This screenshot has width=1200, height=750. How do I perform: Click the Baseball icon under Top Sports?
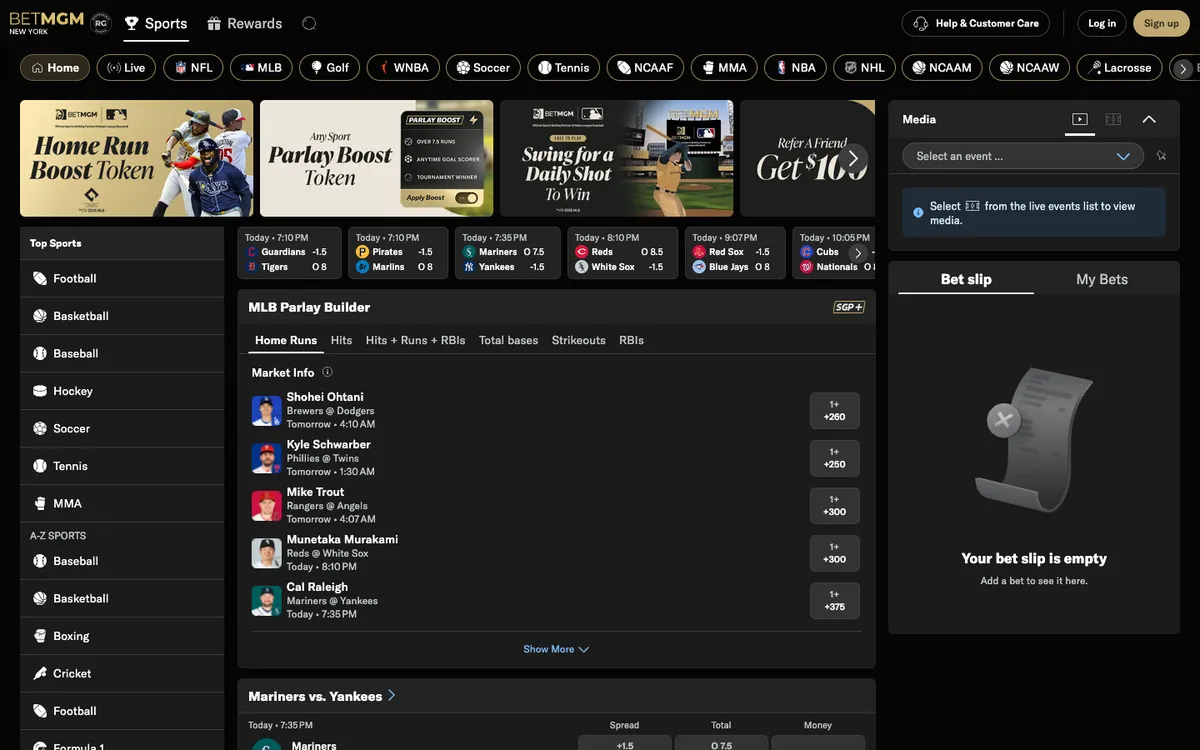40,354
